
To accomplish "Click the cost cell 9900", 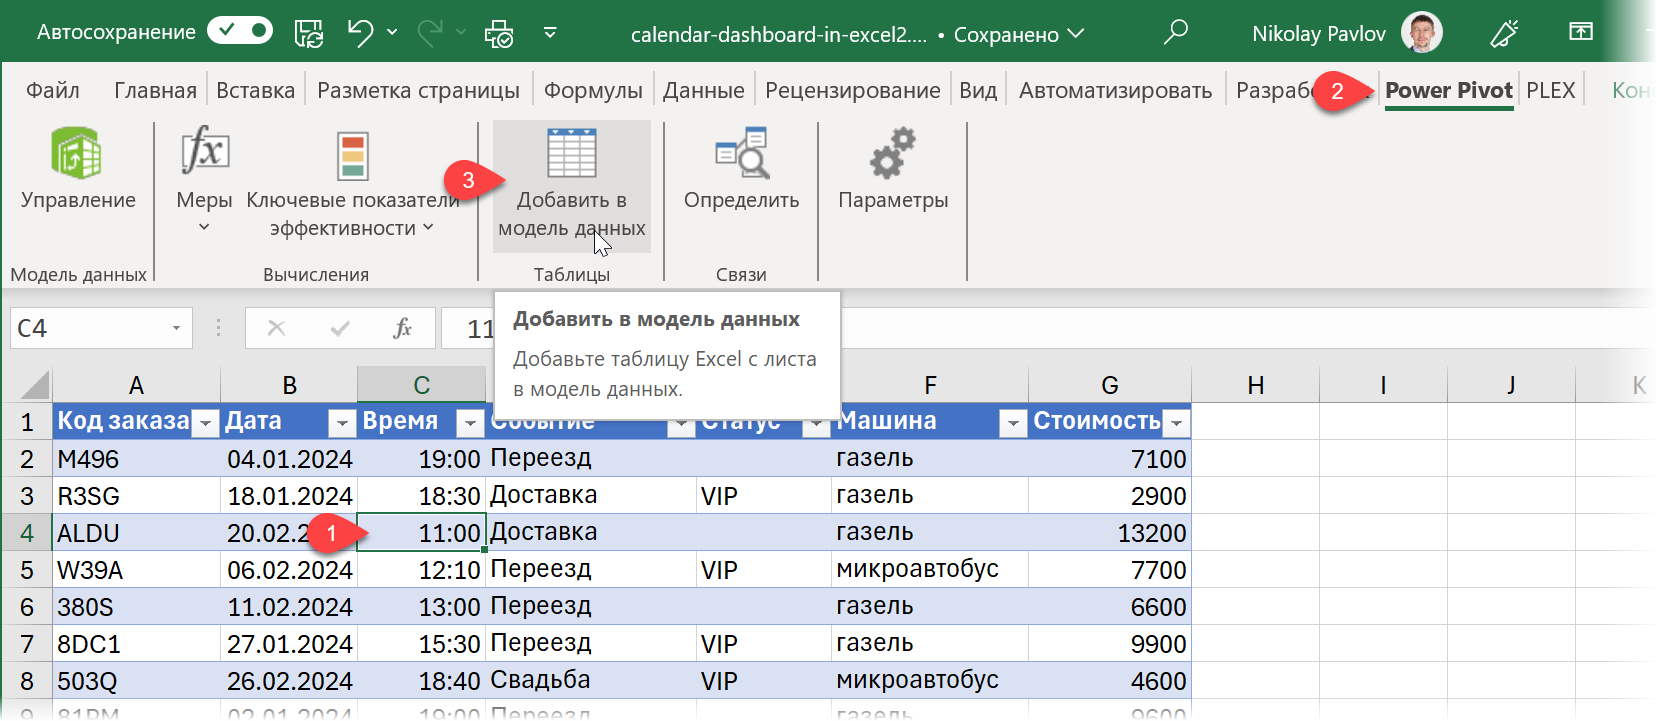I will [x=1110, y=644].
